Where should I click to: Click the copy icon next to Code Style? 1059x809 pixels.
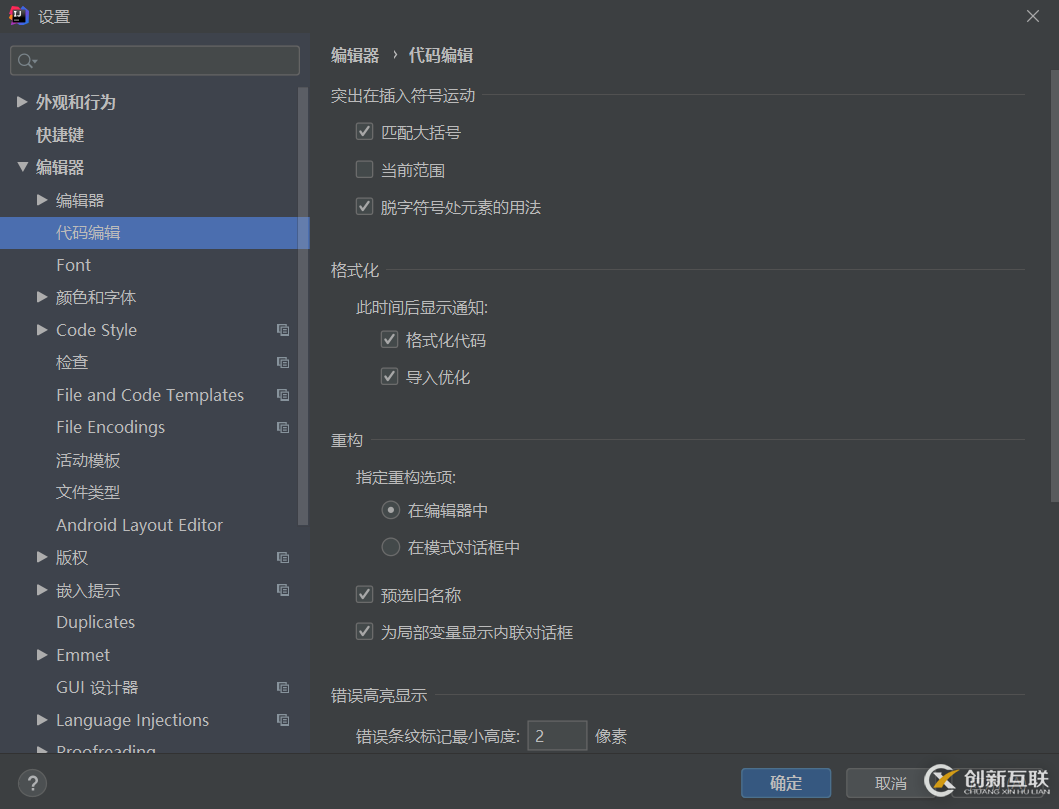pyautogui.click(x=283, y=330)
